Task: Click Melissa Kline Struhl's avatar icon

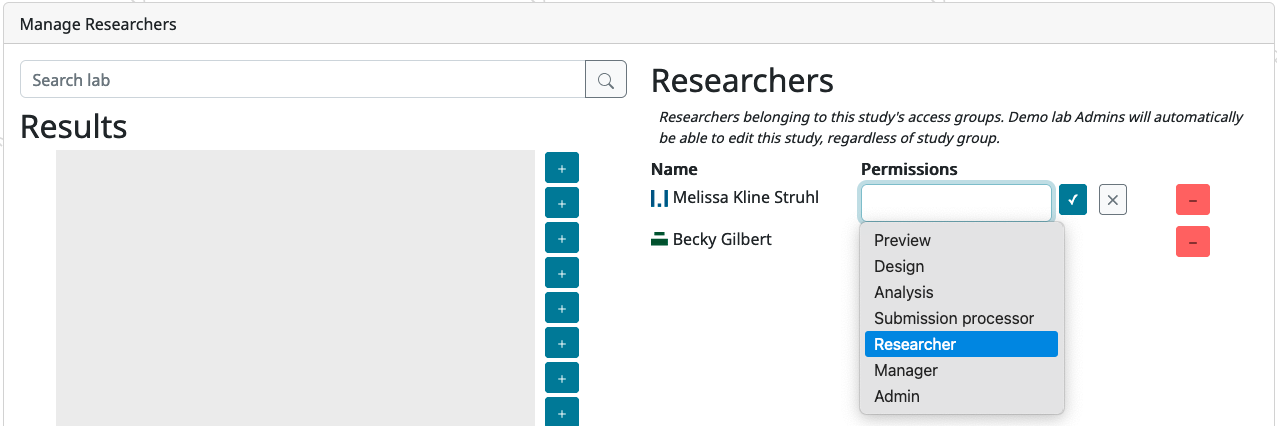Action: pos(659,198)
